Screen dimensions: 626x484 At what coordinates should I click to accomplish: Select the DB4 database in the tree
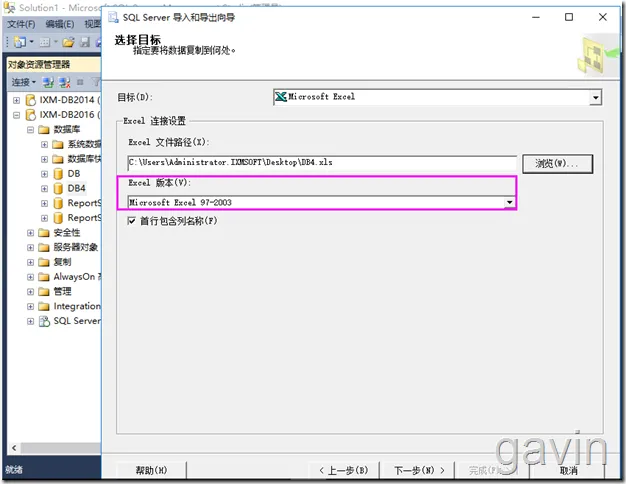(x=76, y=188)
